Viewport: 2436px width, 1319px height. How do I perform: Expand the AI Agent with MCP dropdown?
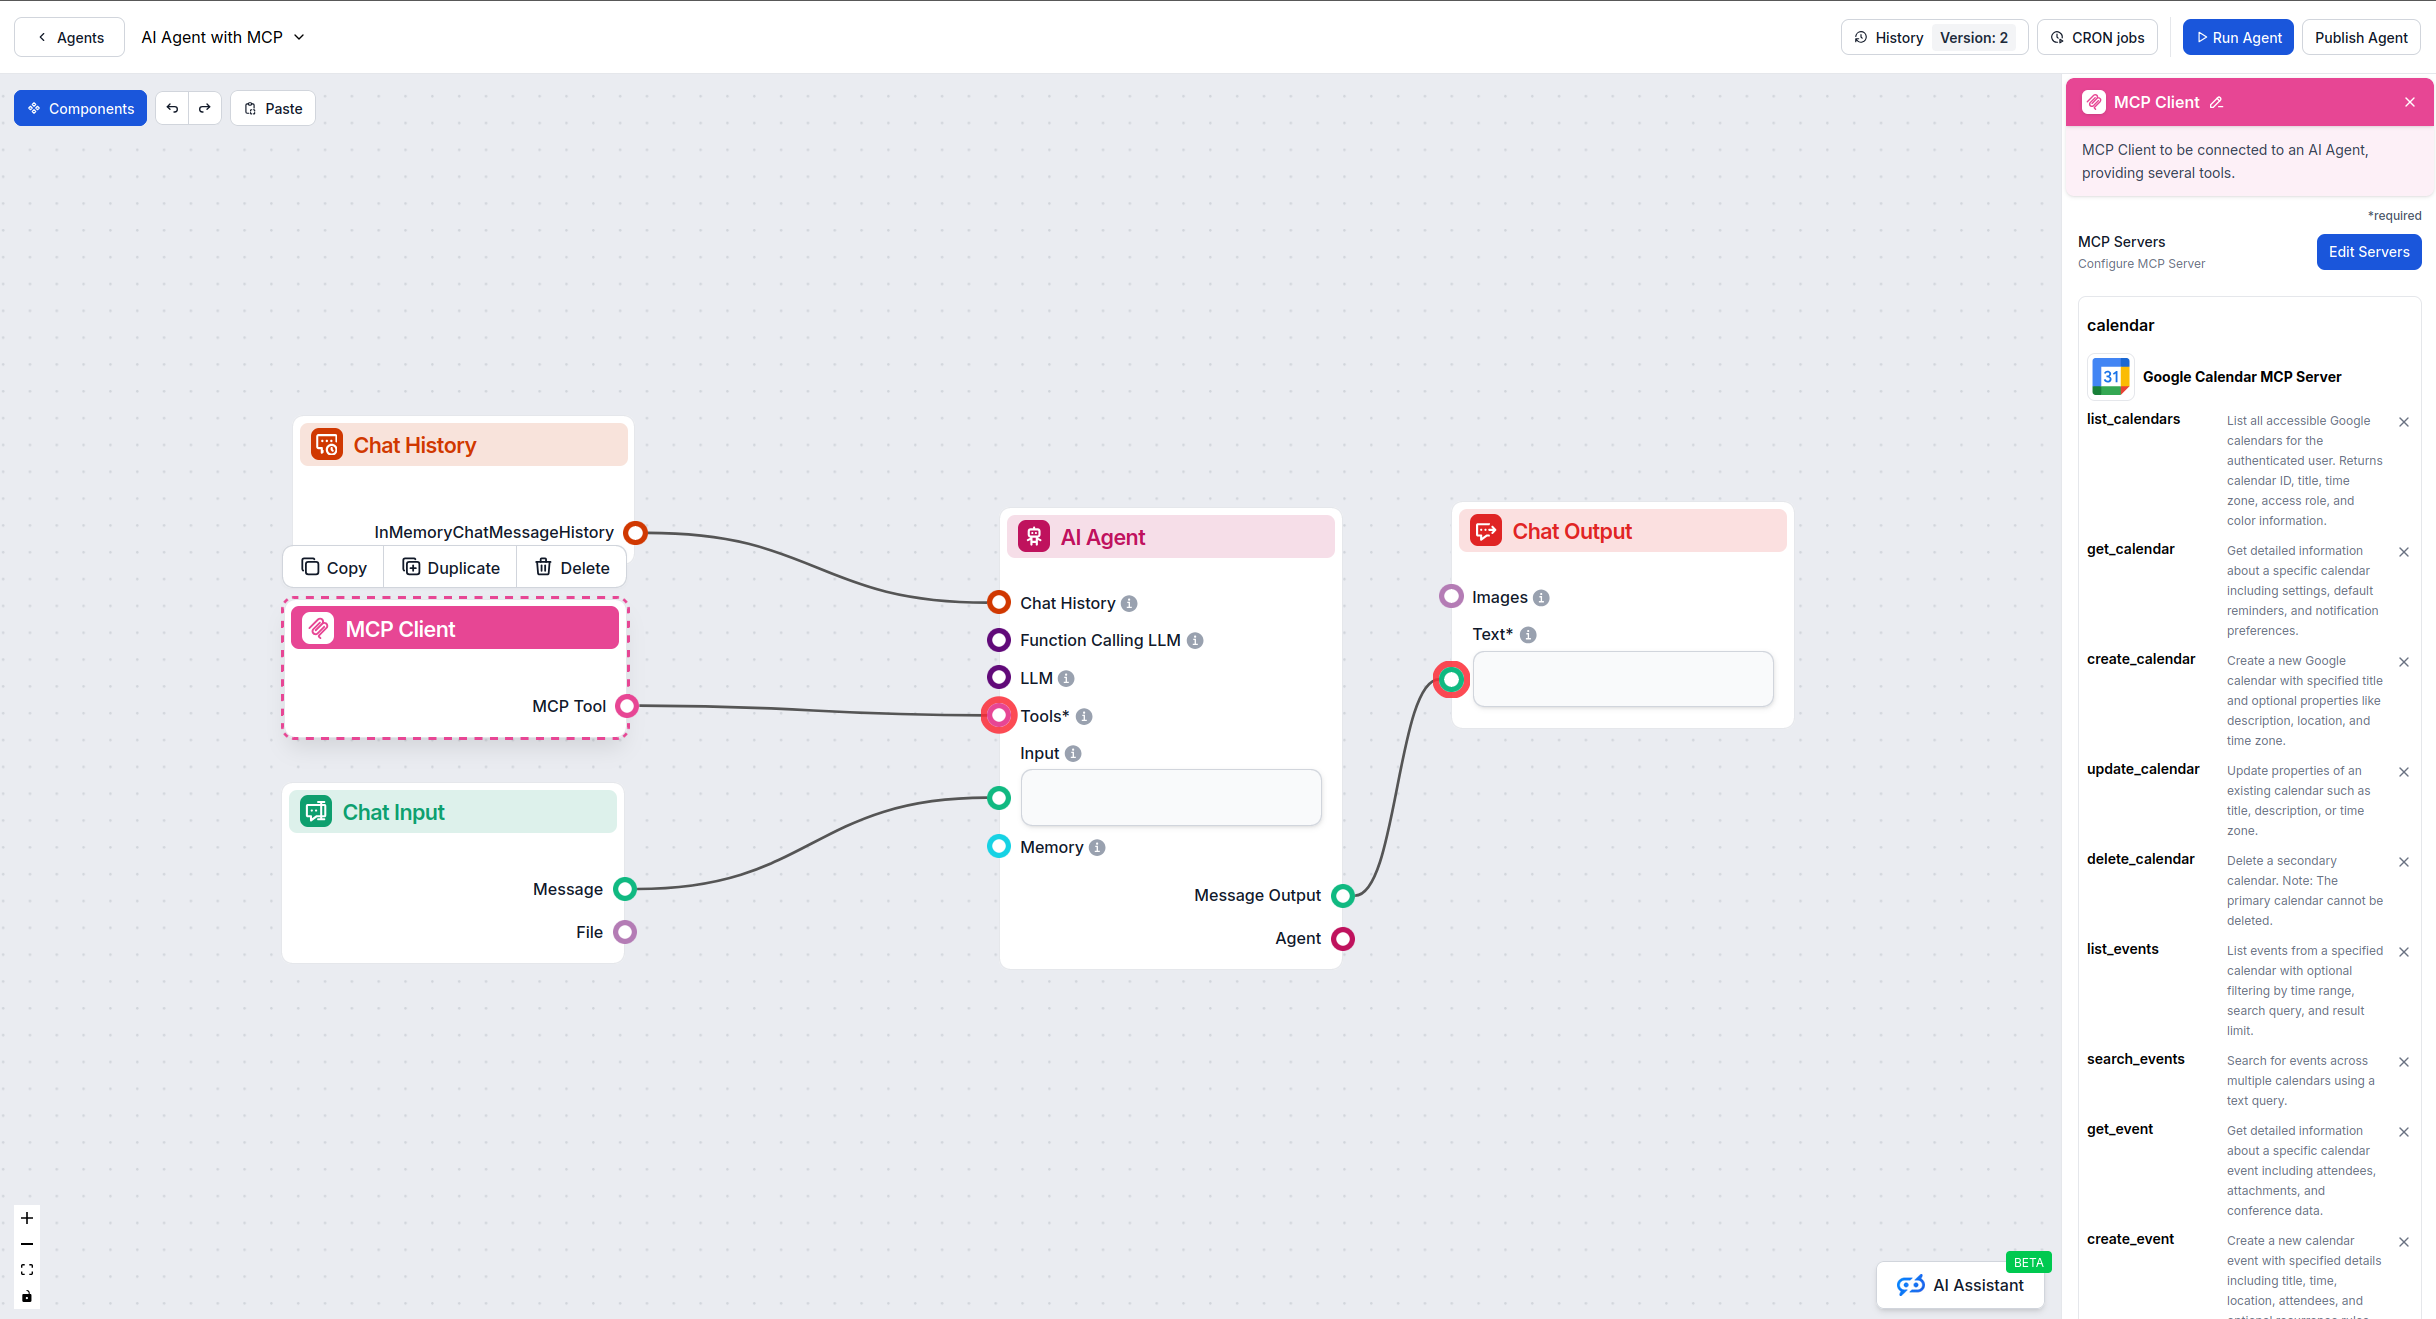coord(299,37)
